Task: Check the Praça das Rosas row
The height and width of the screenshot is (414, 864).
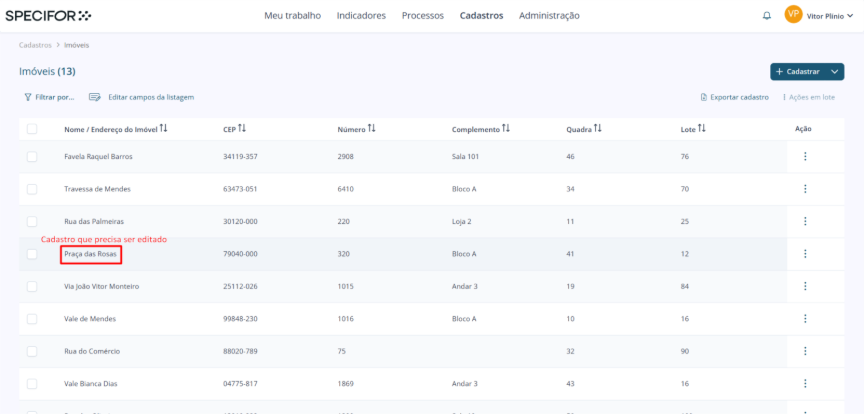Action: [32, 254]
